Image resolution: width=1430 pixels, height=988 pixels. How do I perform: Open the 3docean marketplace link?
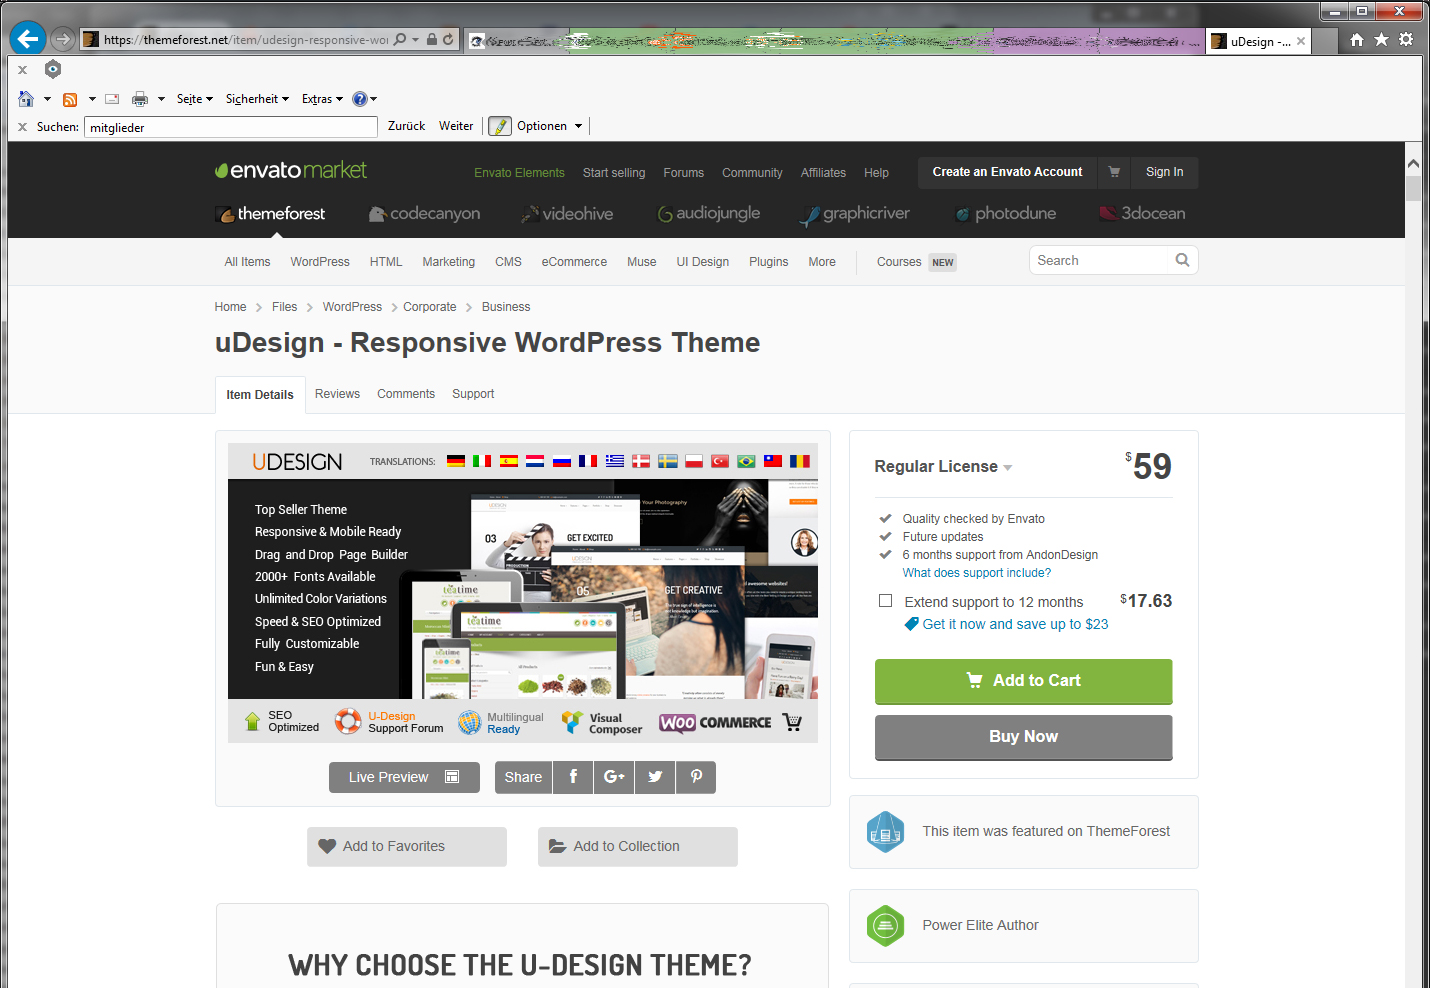[x=1142, y=213]
